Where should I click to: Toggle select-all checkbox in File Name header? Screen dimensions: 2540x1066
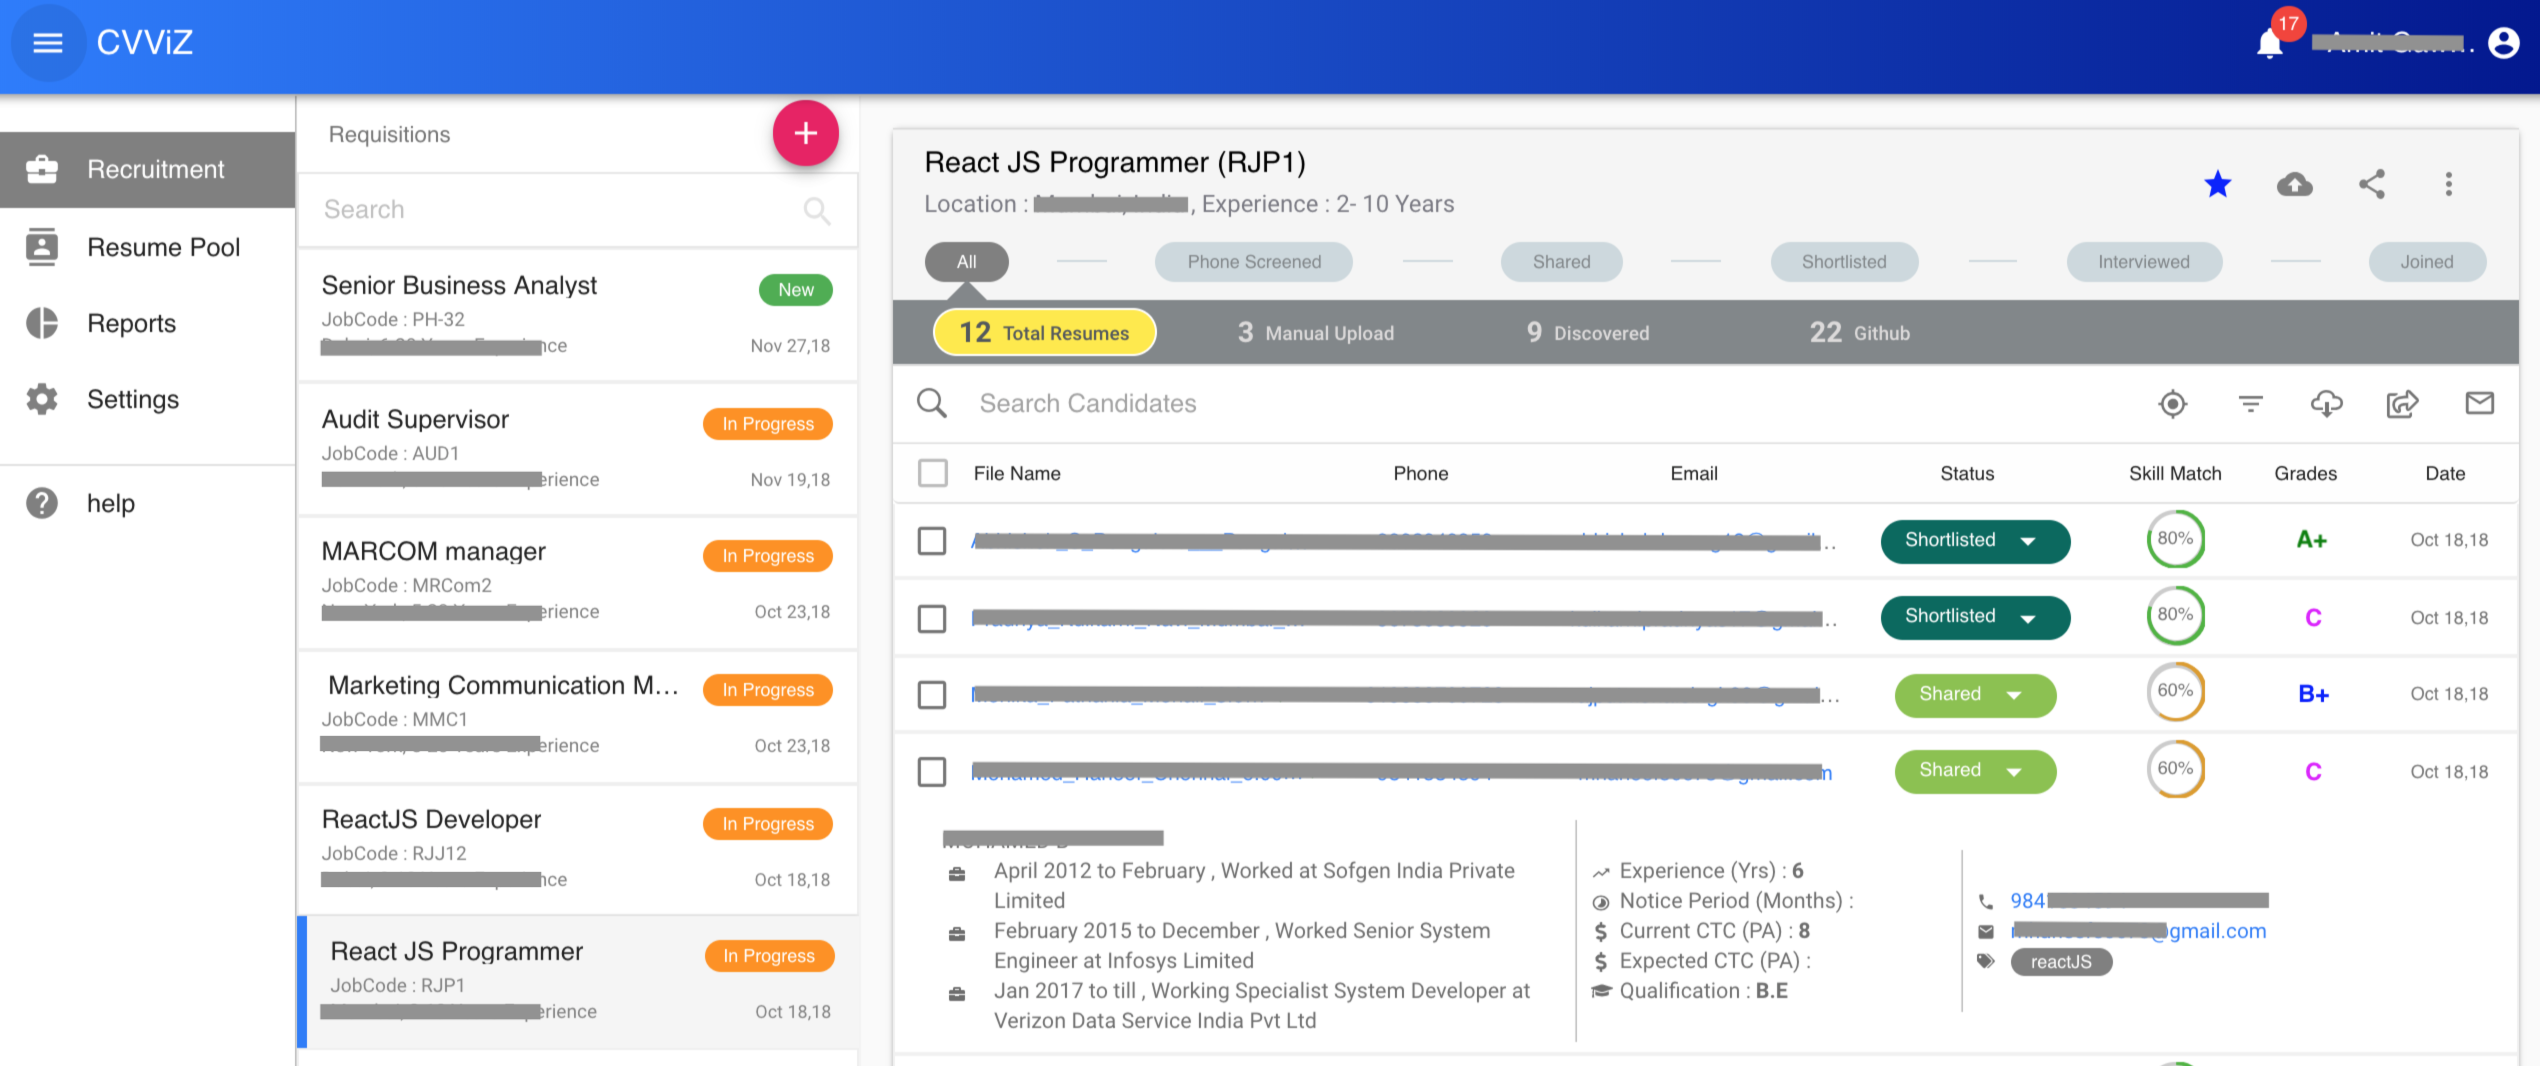pos(932,473)
